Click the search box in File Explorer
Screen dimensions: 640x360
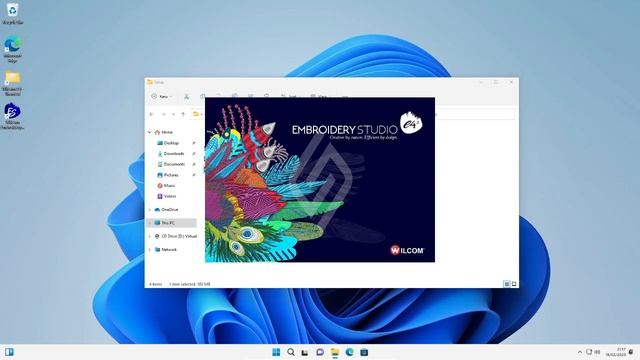[x=474, y=114]
